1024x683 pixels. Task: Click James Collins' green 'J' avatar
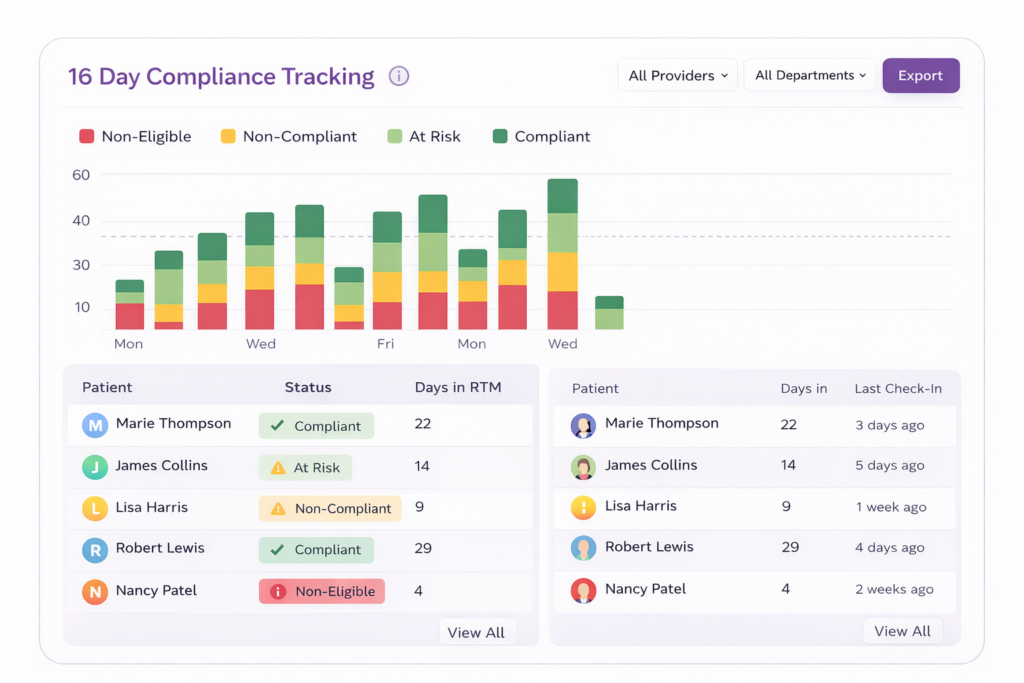(x=95, y=467)
